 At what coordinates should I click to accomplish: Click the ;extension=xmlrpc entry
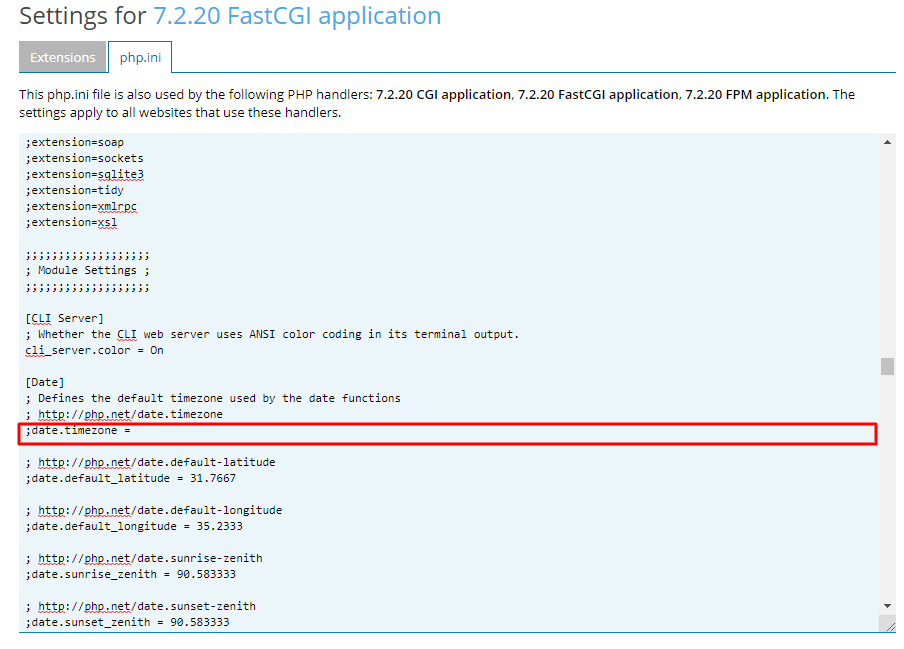82,206
